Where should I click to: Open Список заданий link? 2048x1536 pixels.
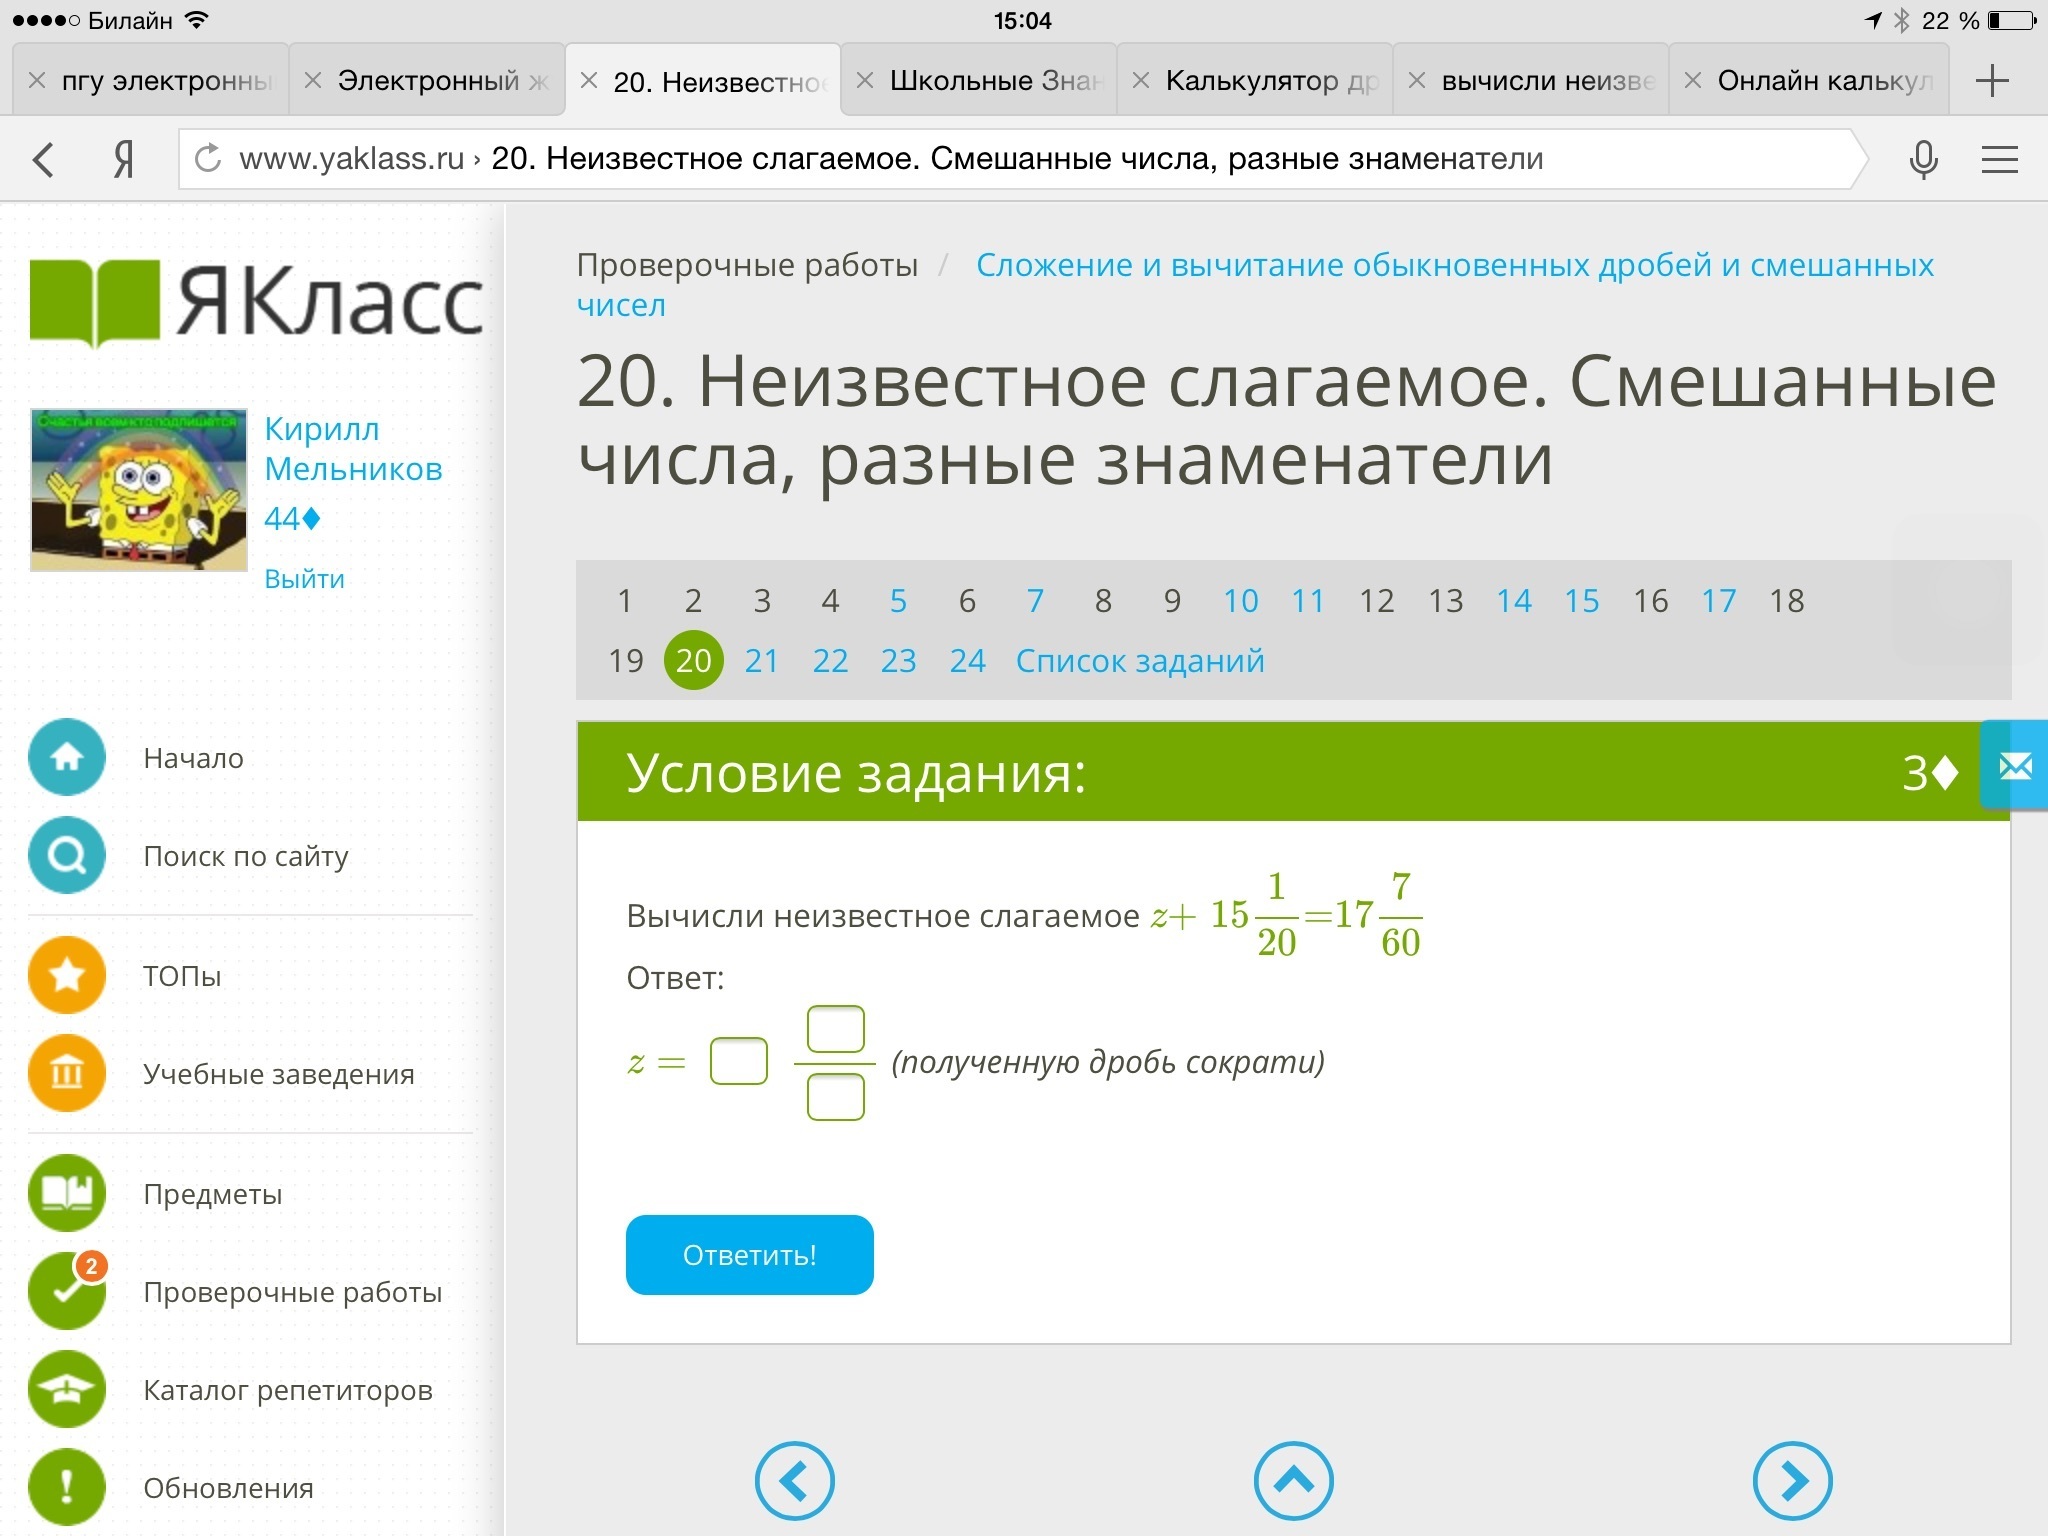(1140, 661)
